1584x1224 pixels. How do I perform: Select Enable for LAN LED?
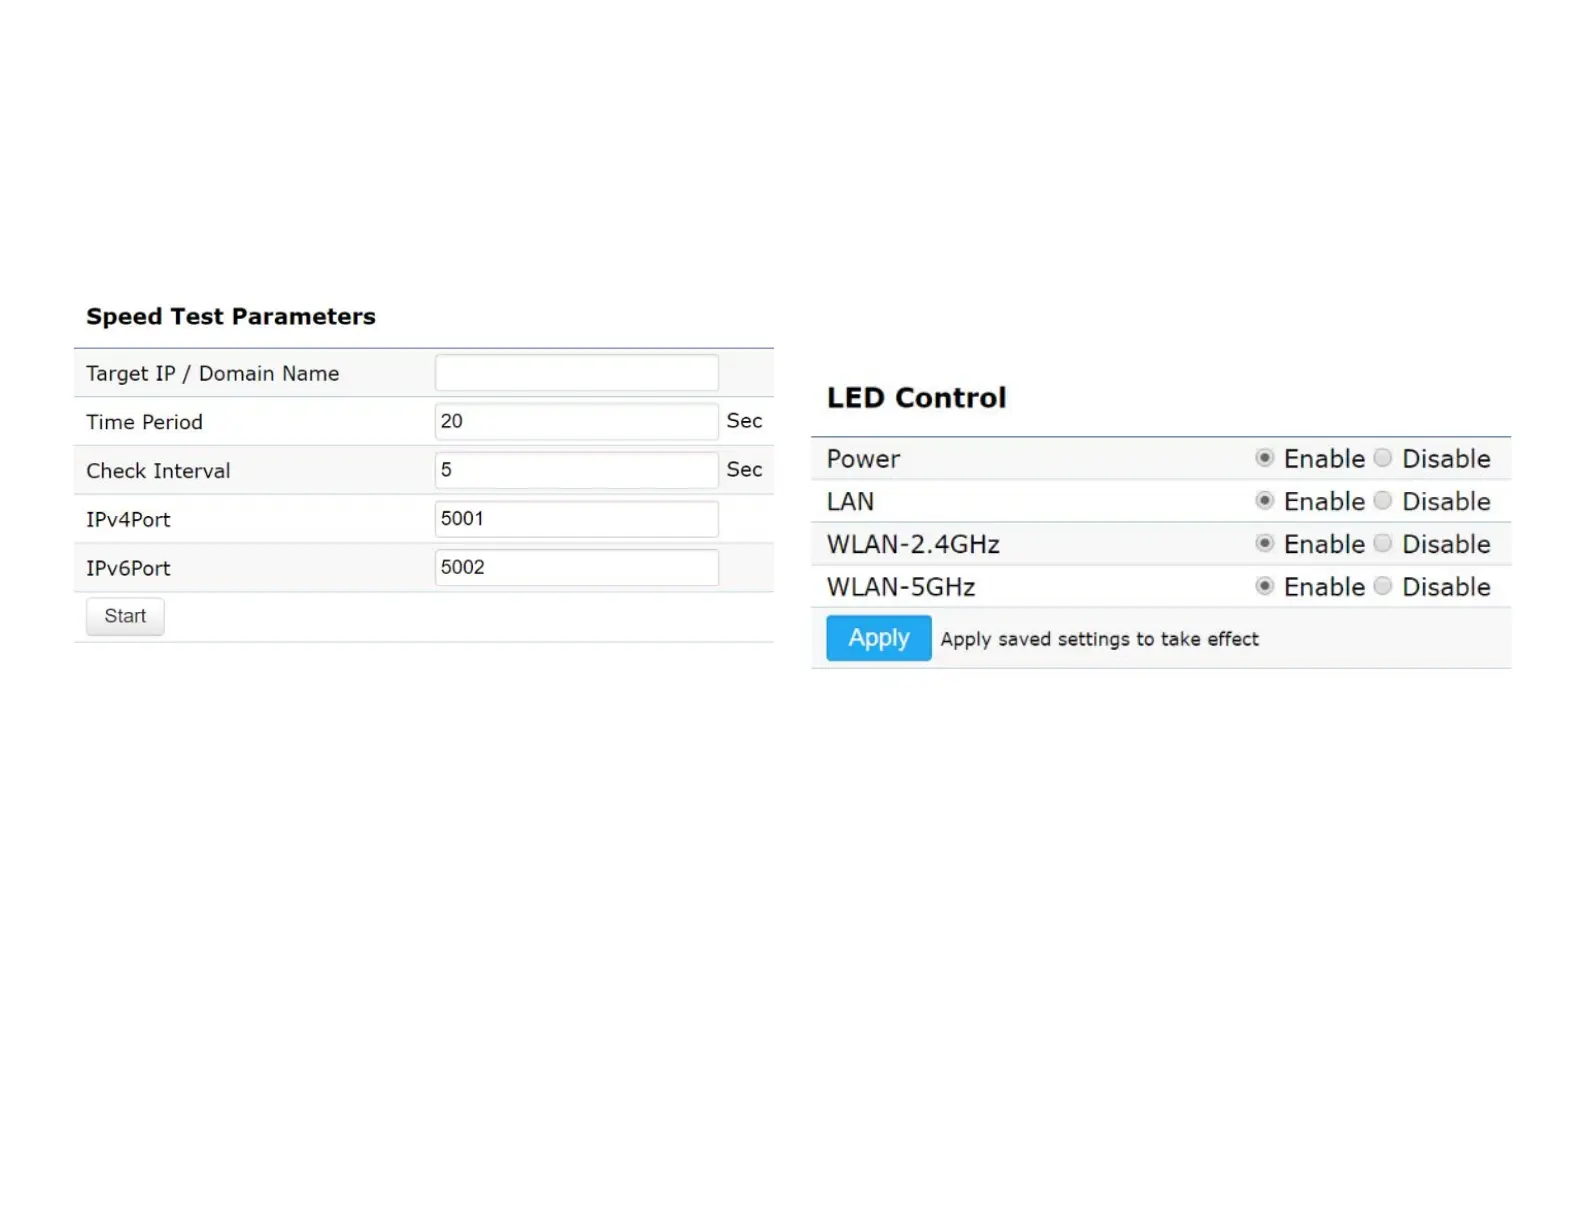point(1265,501)
